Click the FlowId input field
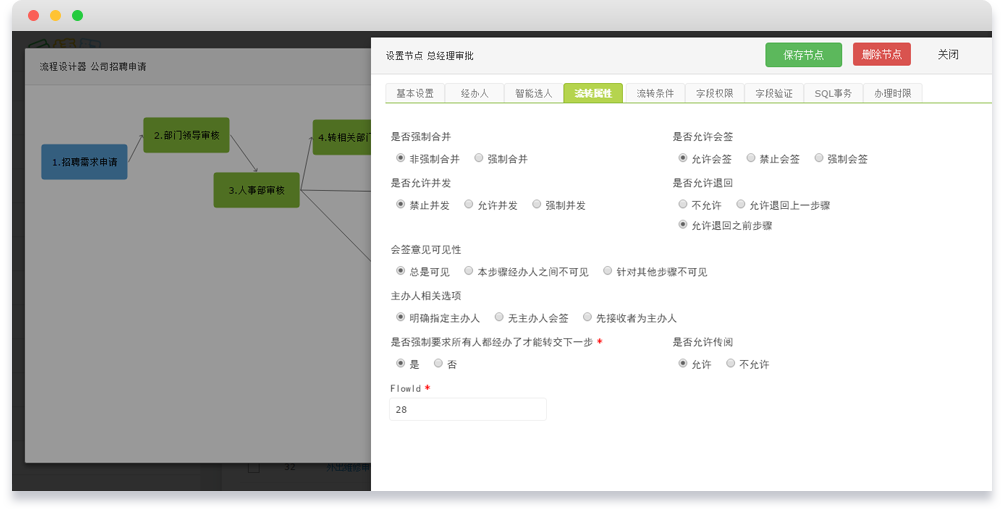 (x=467, y=409)
